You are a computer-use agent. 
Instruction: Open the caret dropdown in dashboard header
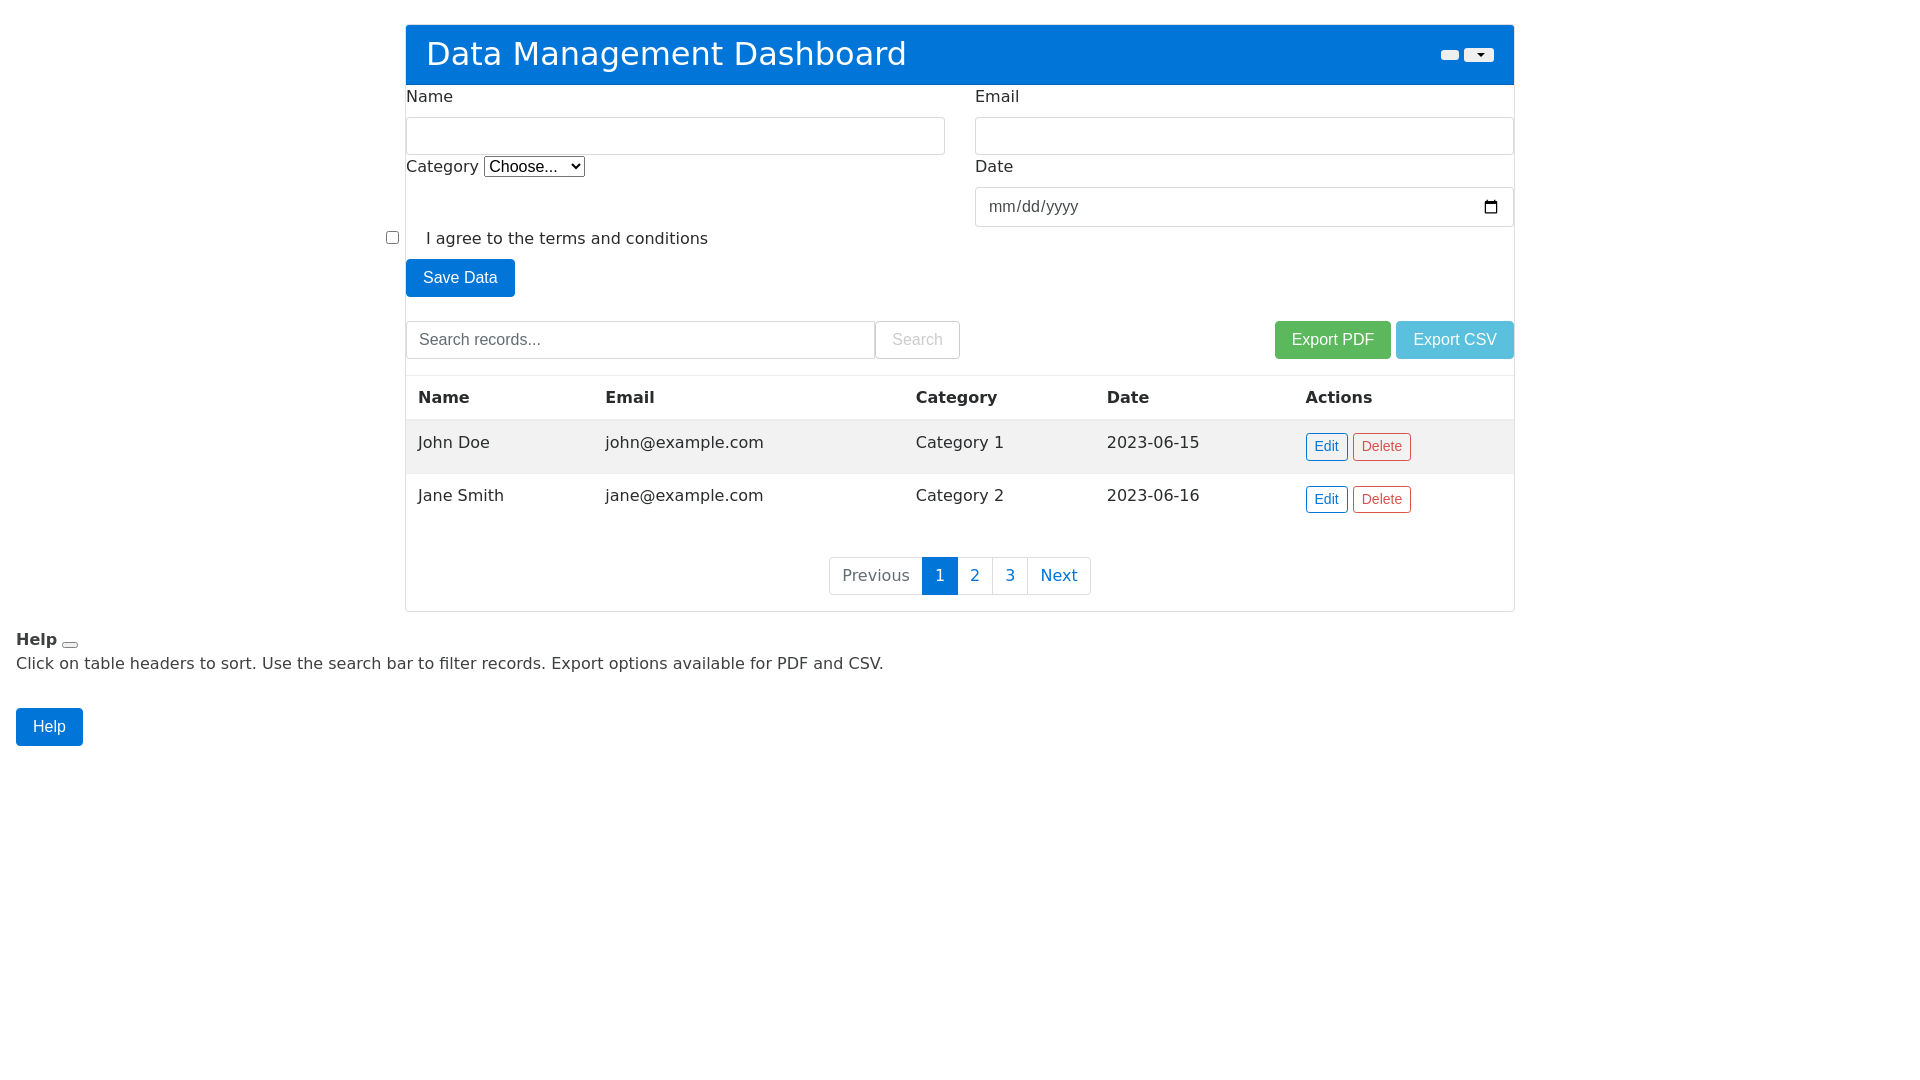[1479, 55]
